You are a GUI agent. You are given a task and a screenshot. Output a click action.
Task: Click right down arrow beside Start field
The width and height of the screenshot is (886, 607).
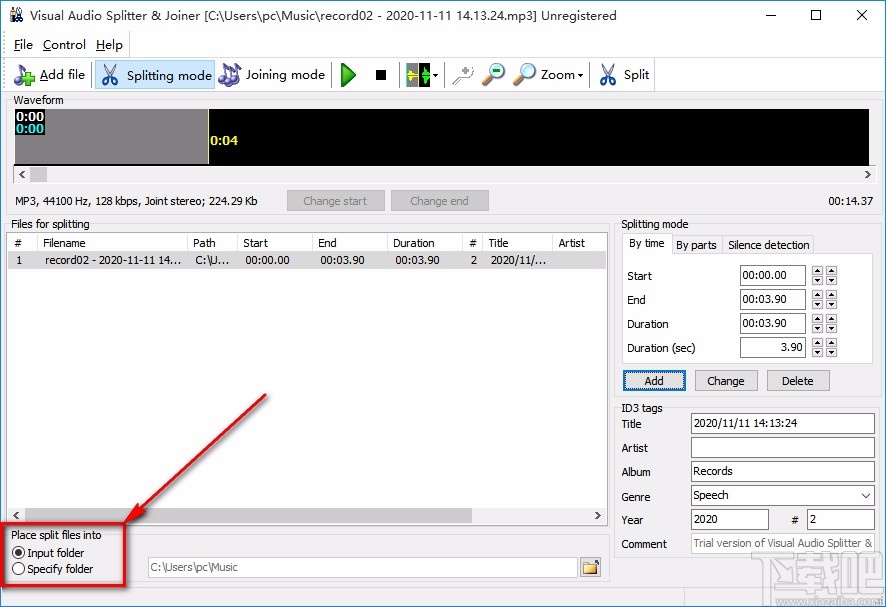(x=831, y=280)
